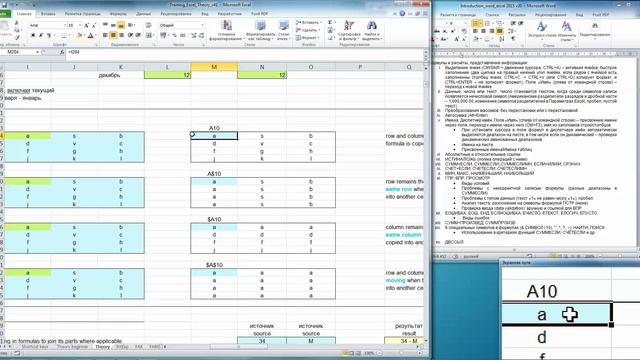The height and width of the screenshot is (360, 640).
Task: Expand the Delete cells dropdown in Excel
Action: pos(319,30)
